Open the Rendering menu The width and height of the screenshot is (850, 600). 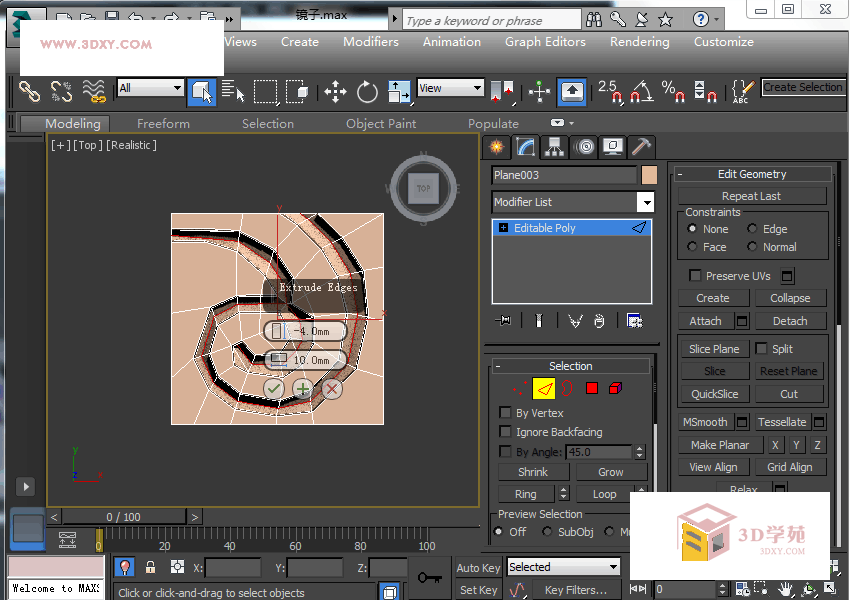639,42
